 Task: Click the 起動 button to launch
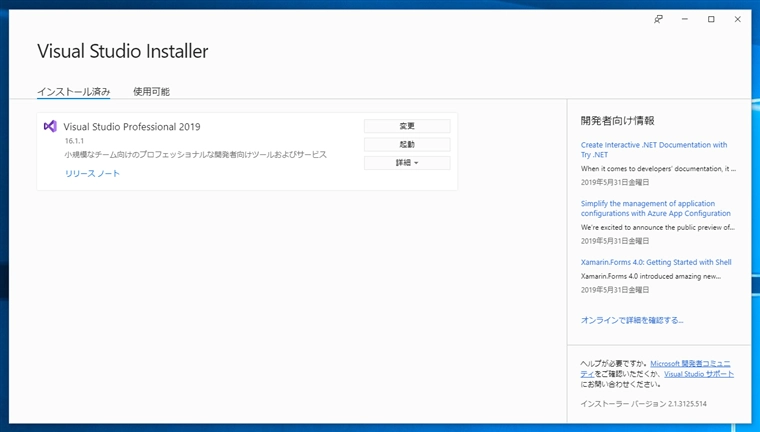[407, 144]
